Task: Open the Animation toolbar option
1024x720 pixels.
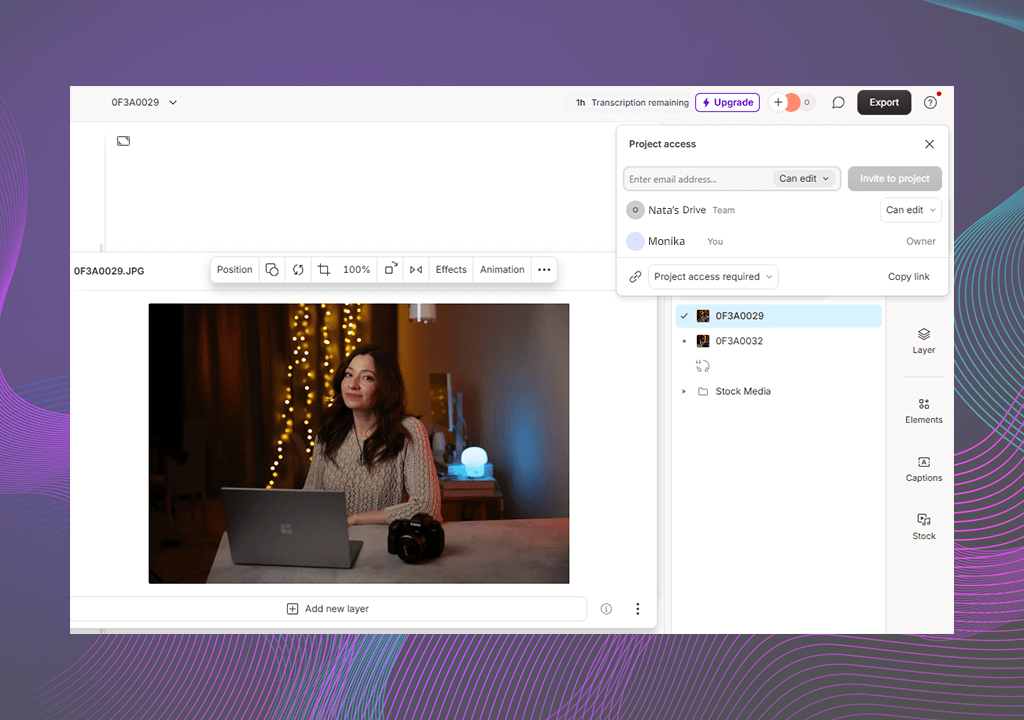Action: [502, 269]
